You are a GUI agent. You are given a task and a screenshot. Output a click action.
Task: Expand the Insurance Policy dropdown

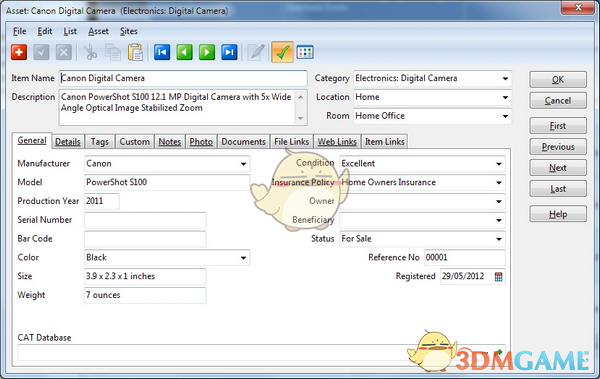coord(499,182)
